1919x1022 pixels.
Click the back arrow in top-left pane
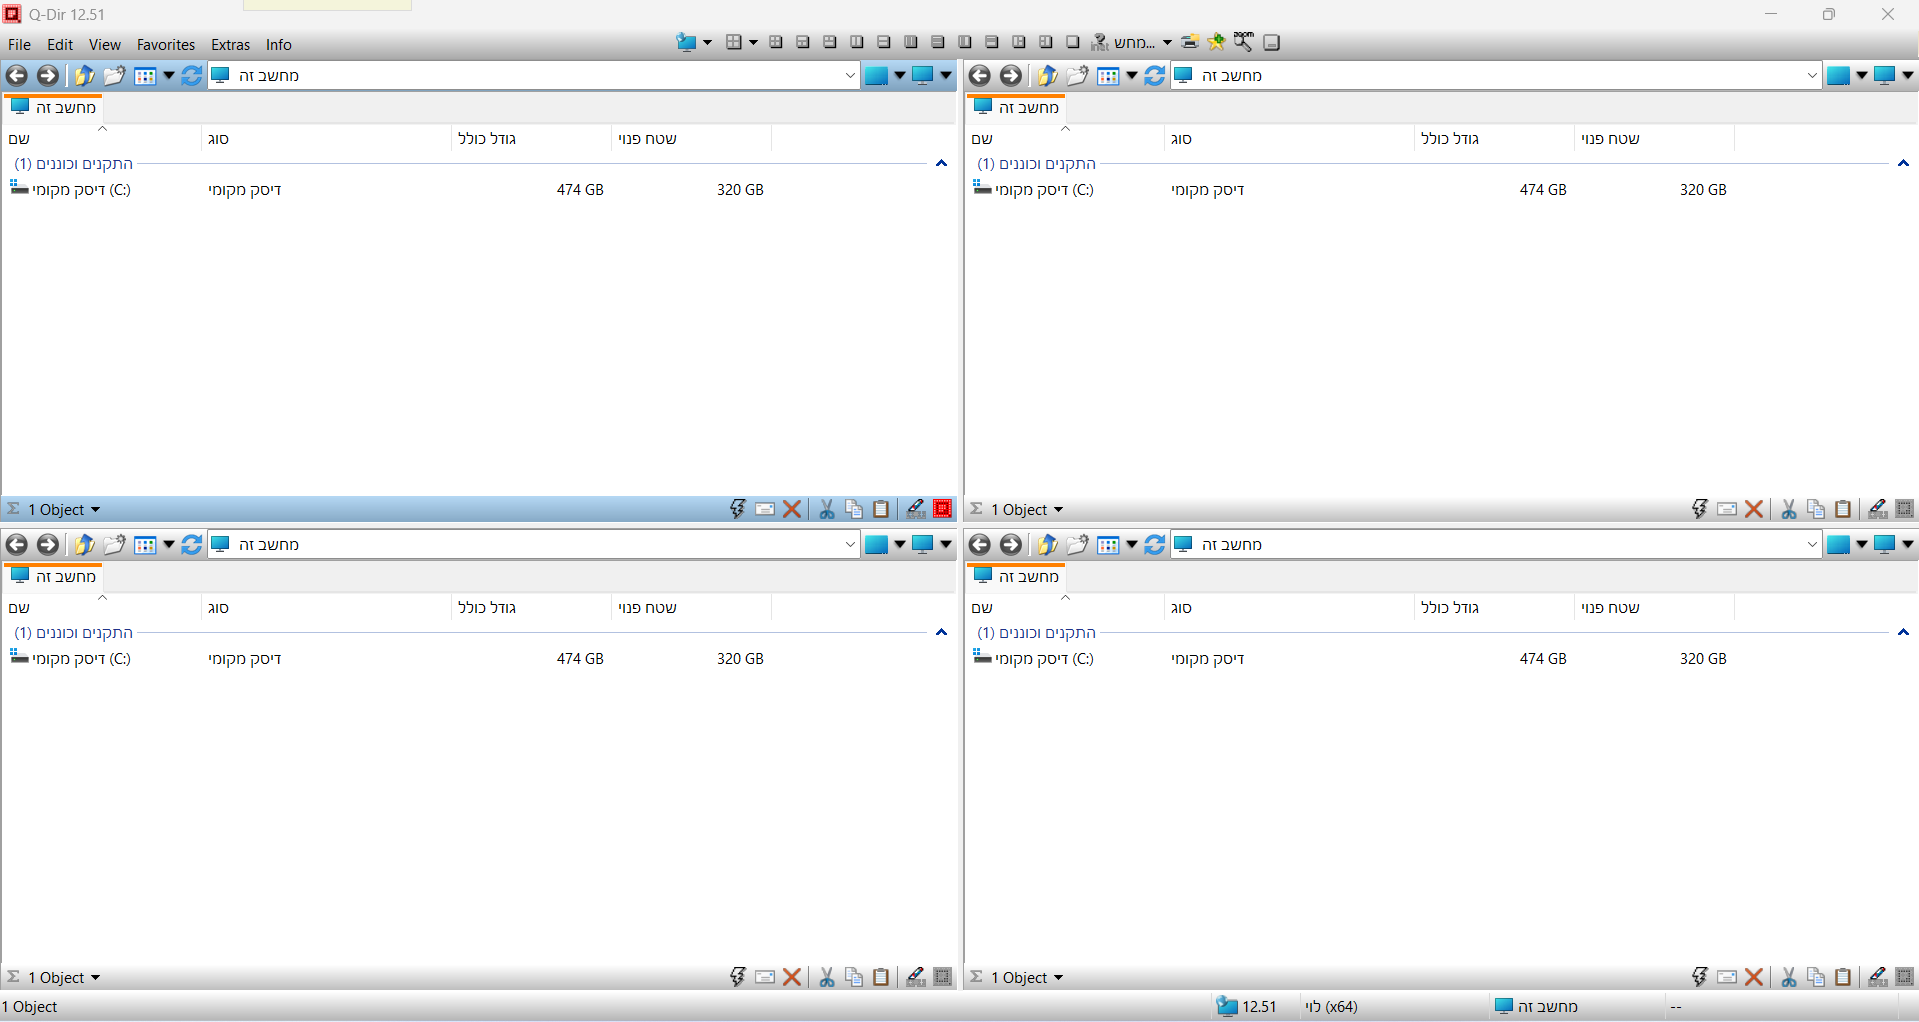[17, 76]
